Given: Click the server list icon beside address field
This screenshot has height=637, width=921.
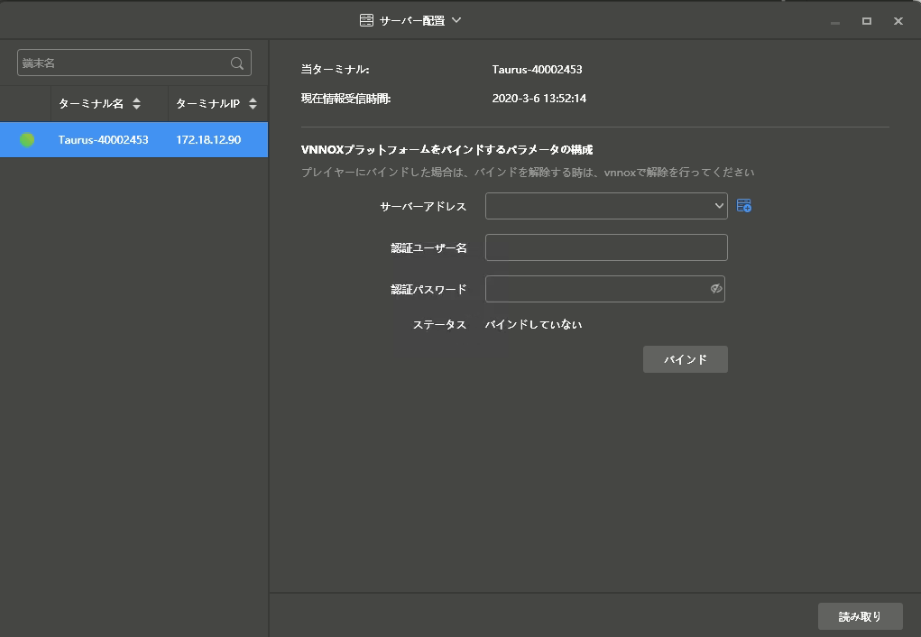Looking at the screenshot, I should (x=743, y=205).
